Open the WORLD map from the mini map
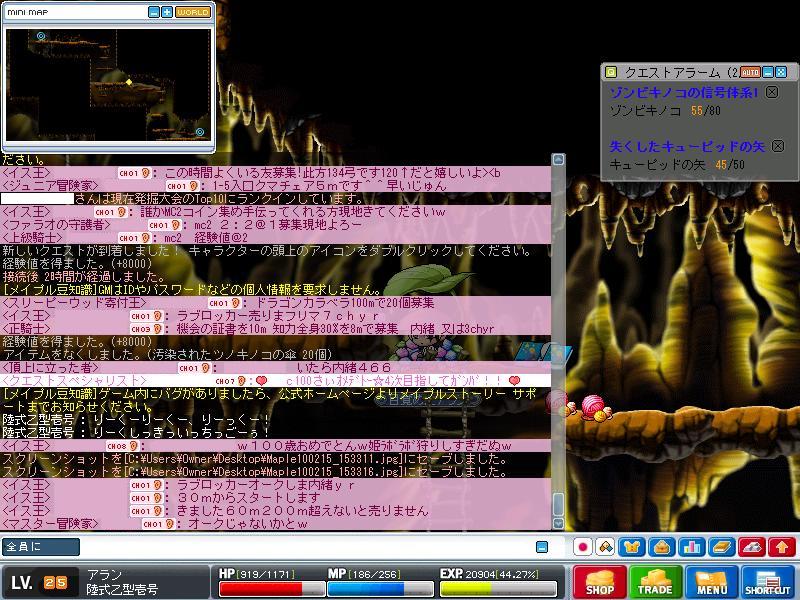Image resolution: width=800 pixels, height=600 pixels. (x=193, y=12)
